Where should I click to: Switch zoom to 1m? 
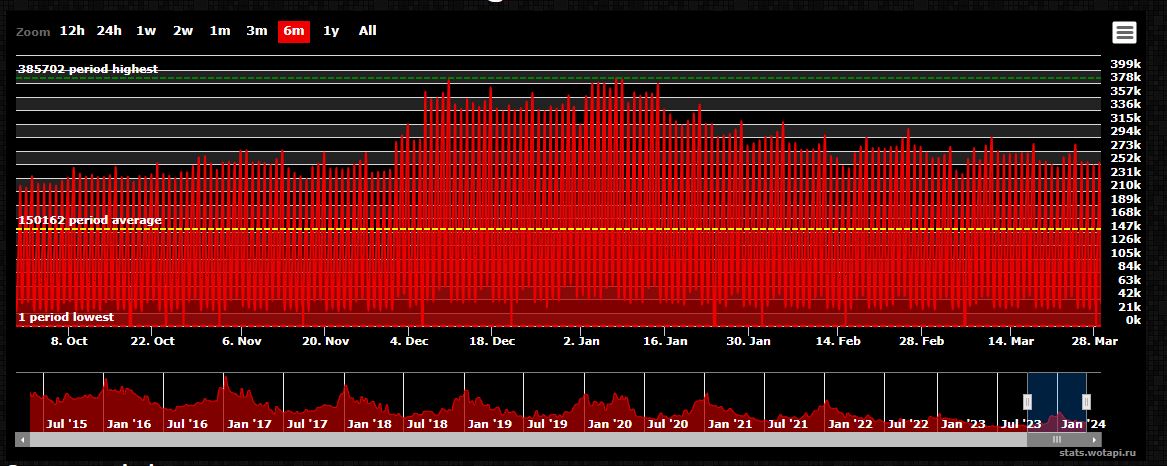click(220, 31)
